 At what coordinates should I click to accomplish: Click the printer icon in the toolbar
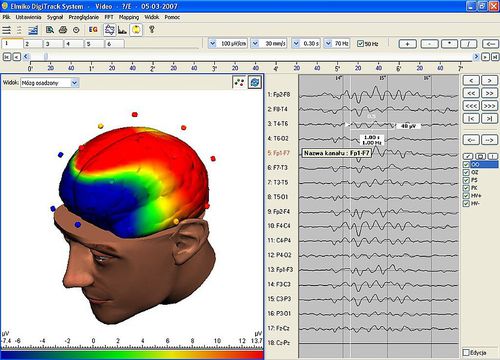tap(63, 30)
